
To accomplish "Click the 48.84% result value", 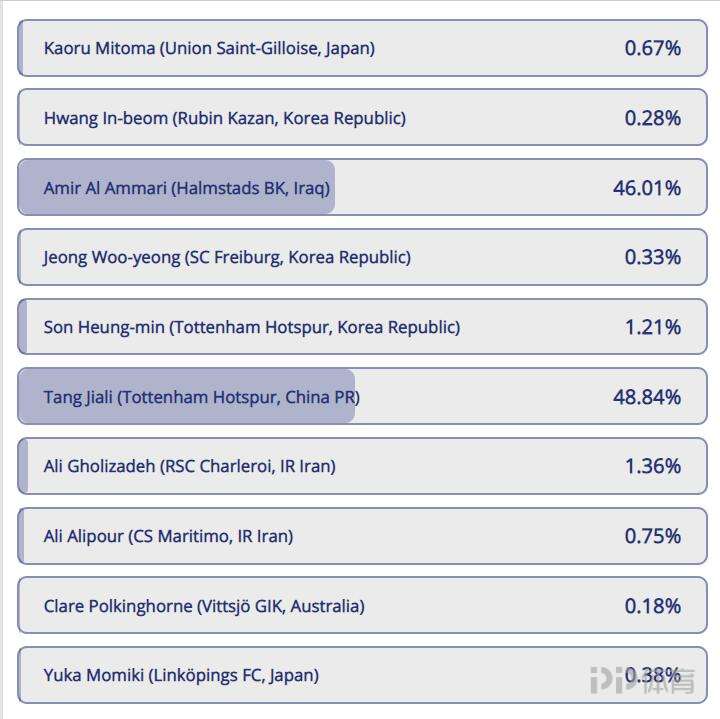I will click(x=647, y=397).
